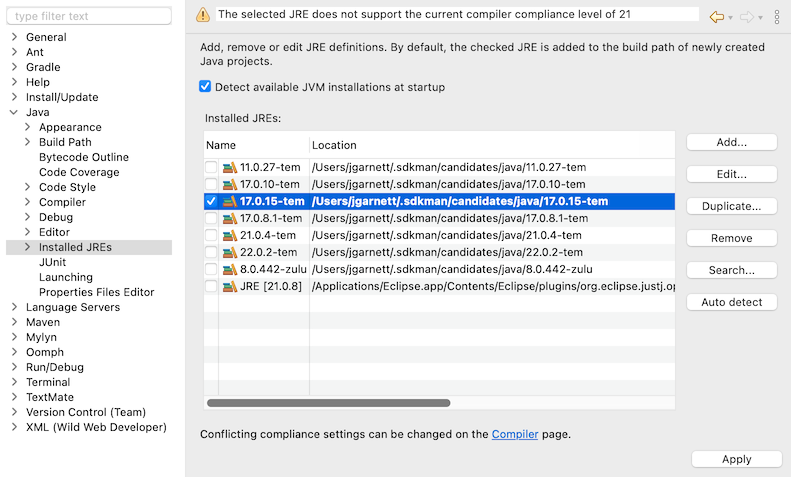The image size is (791, 477).
Task: Follow the Compiler page link
Action: (514, 434)
